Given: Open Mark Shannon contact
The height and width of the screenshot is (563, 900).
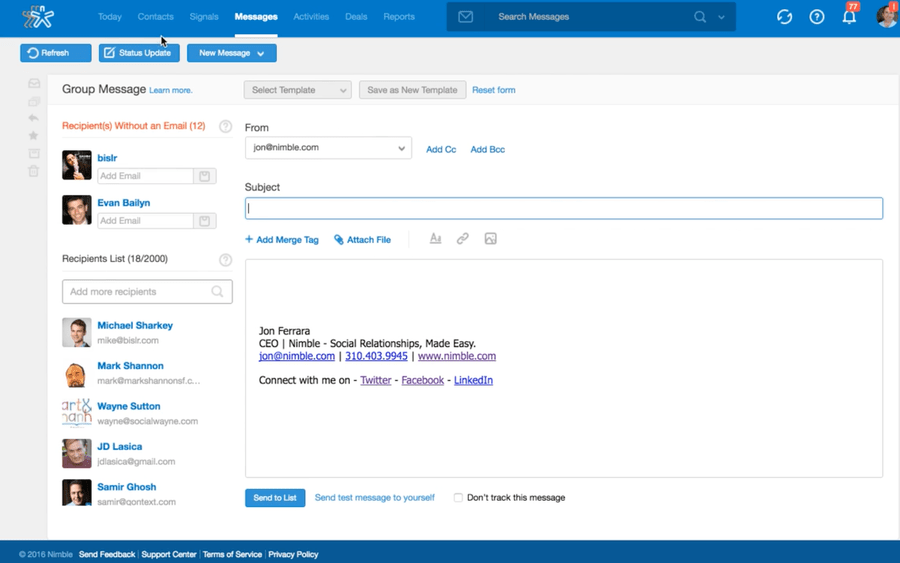Looking at the screenshot, I should click(x=130, y=366).
